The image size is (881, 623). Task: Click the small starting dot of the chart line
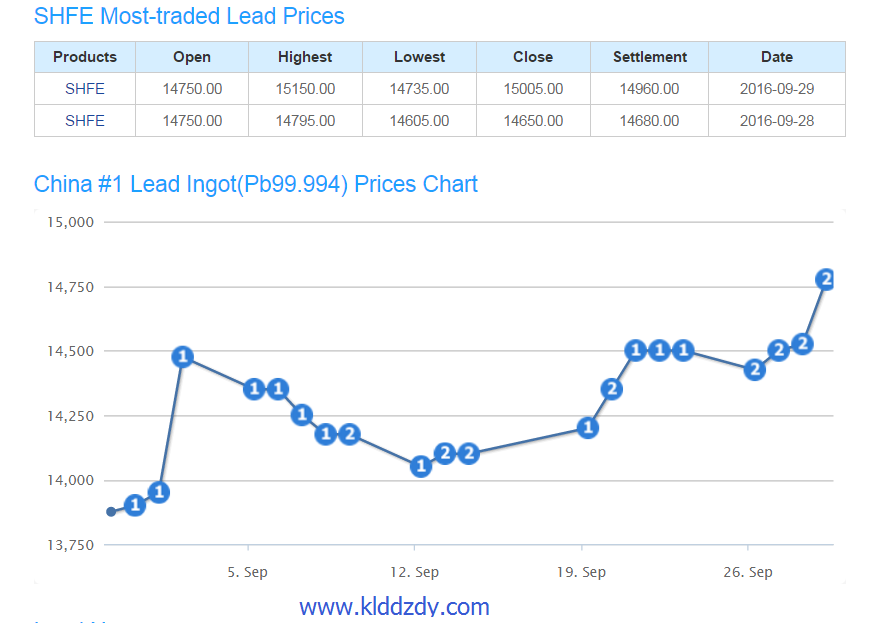pyautogui.click(x=111, y=512)
